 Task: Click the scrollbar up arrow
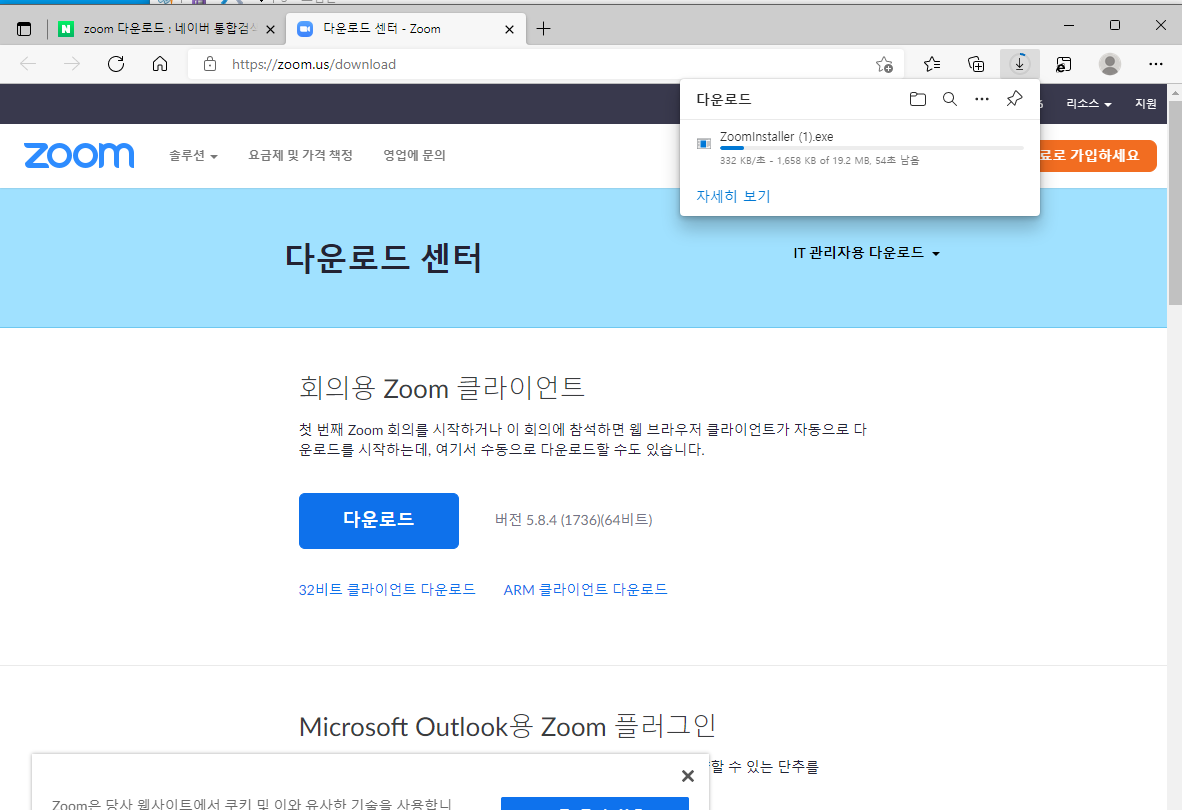(x=1174, y=92)
